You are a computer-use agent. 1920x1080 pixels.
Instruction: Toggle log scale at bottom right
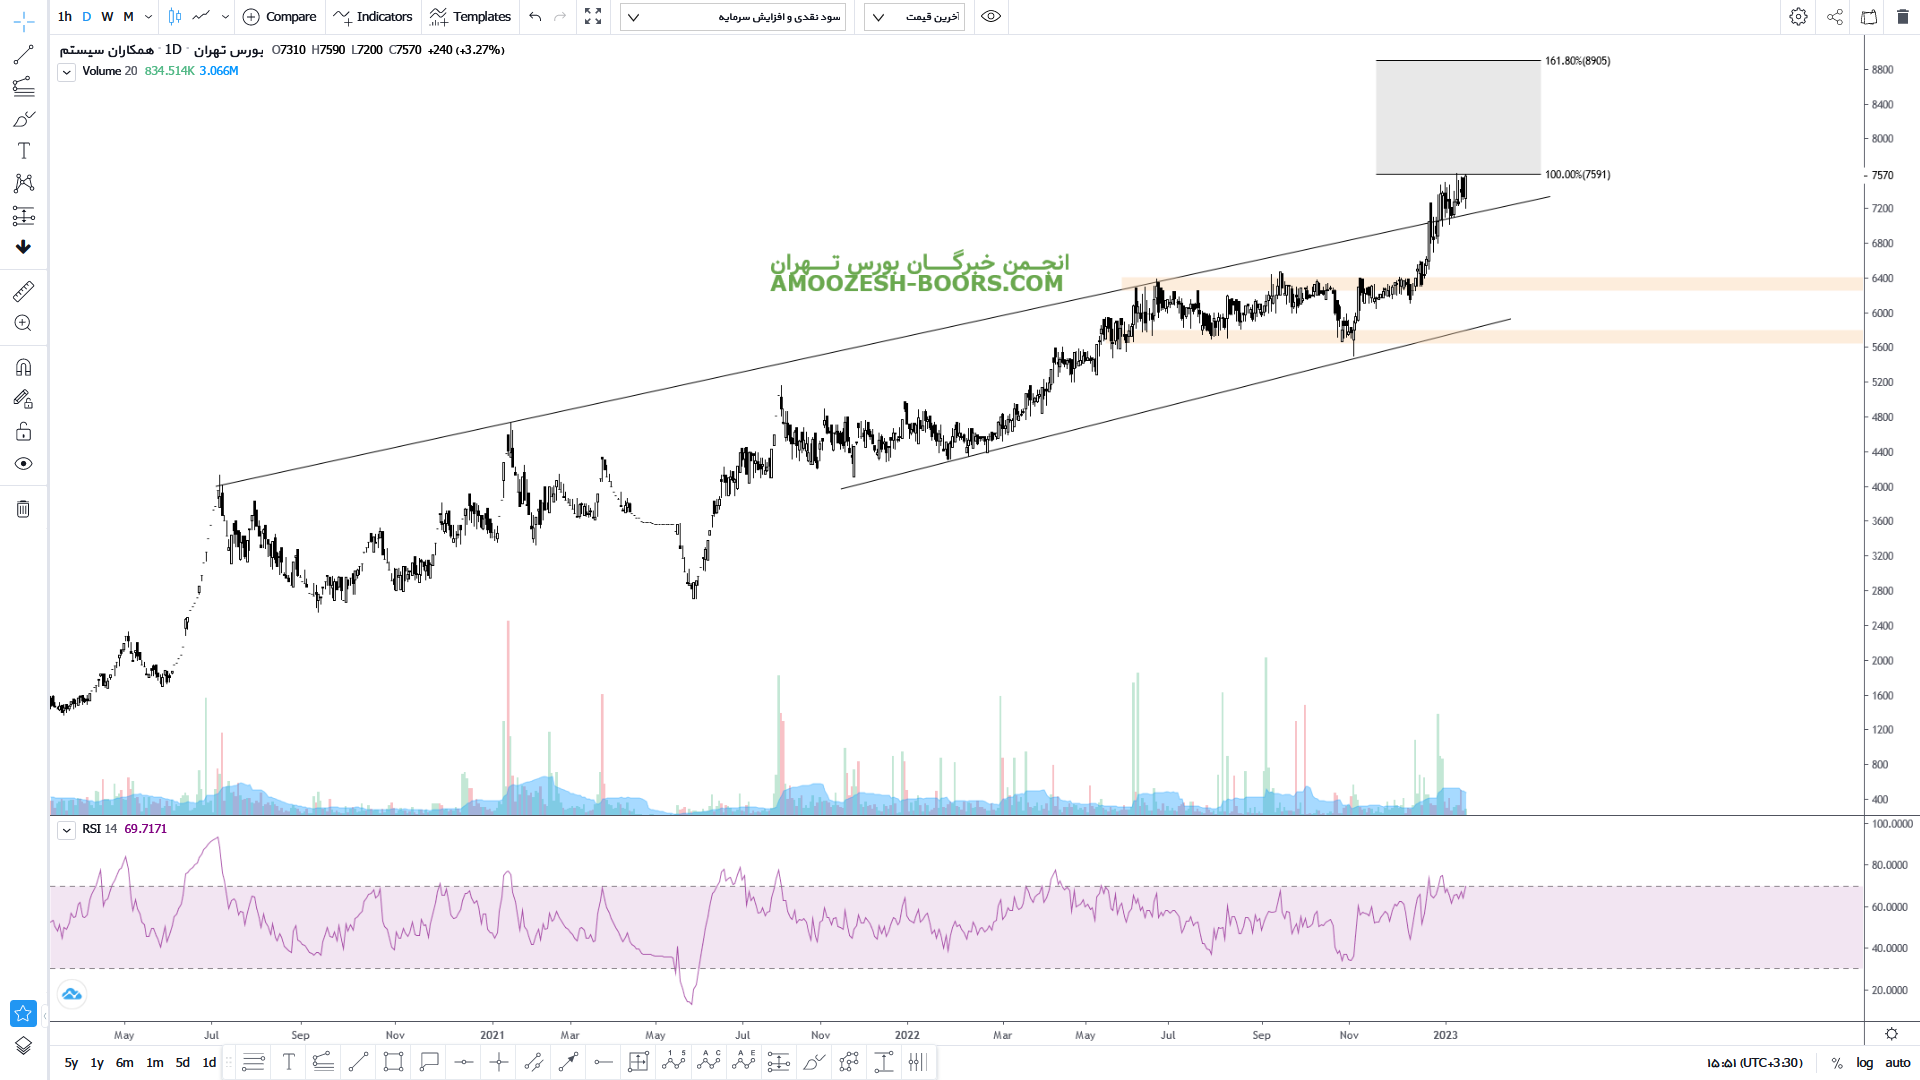tap(1864, 1063)
